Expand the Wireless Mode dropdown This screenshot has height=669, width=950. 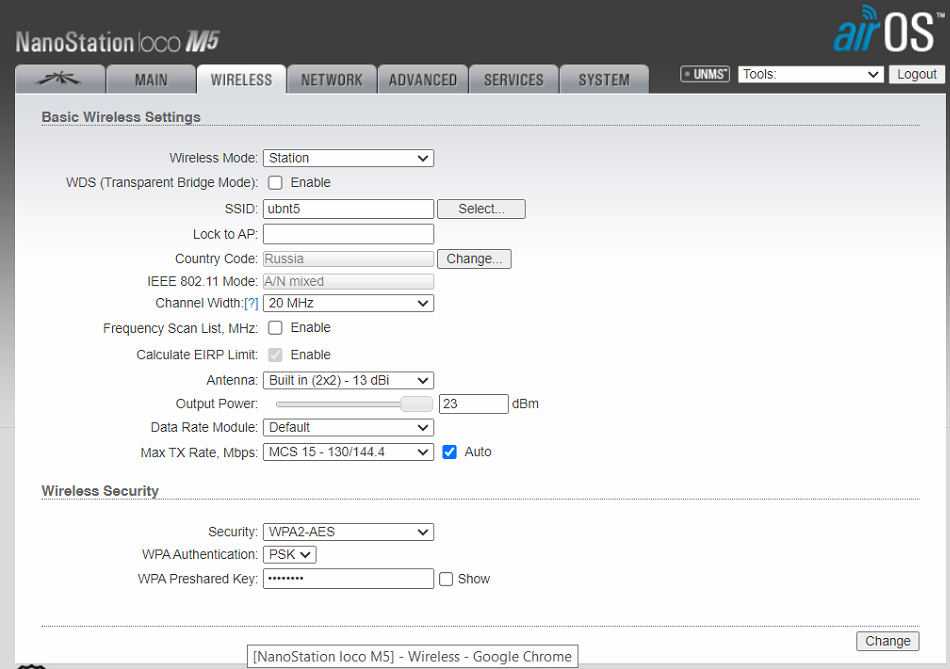click(348, 158)
